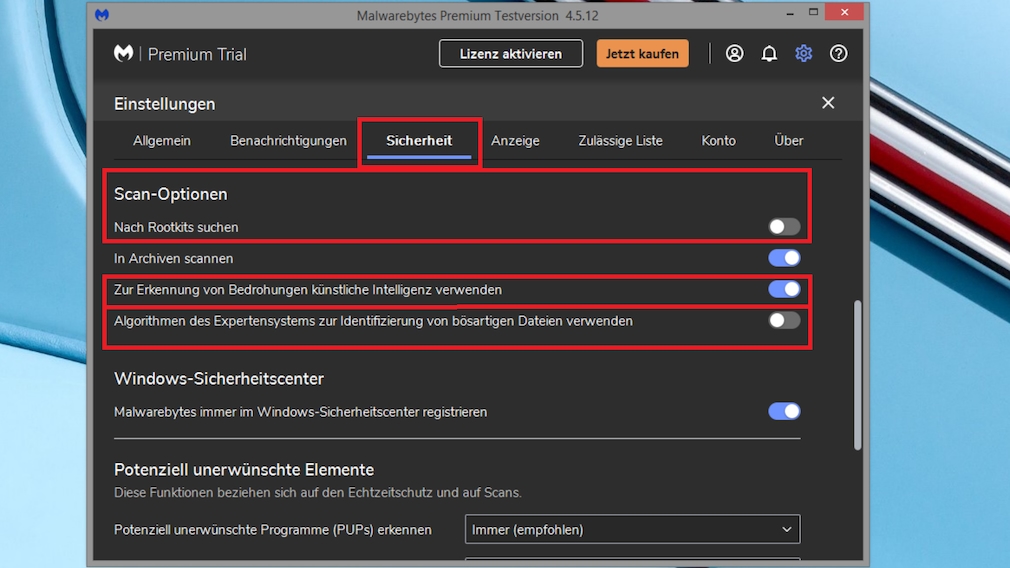
Task: Click the Premium Trial label
Action: 197,54
